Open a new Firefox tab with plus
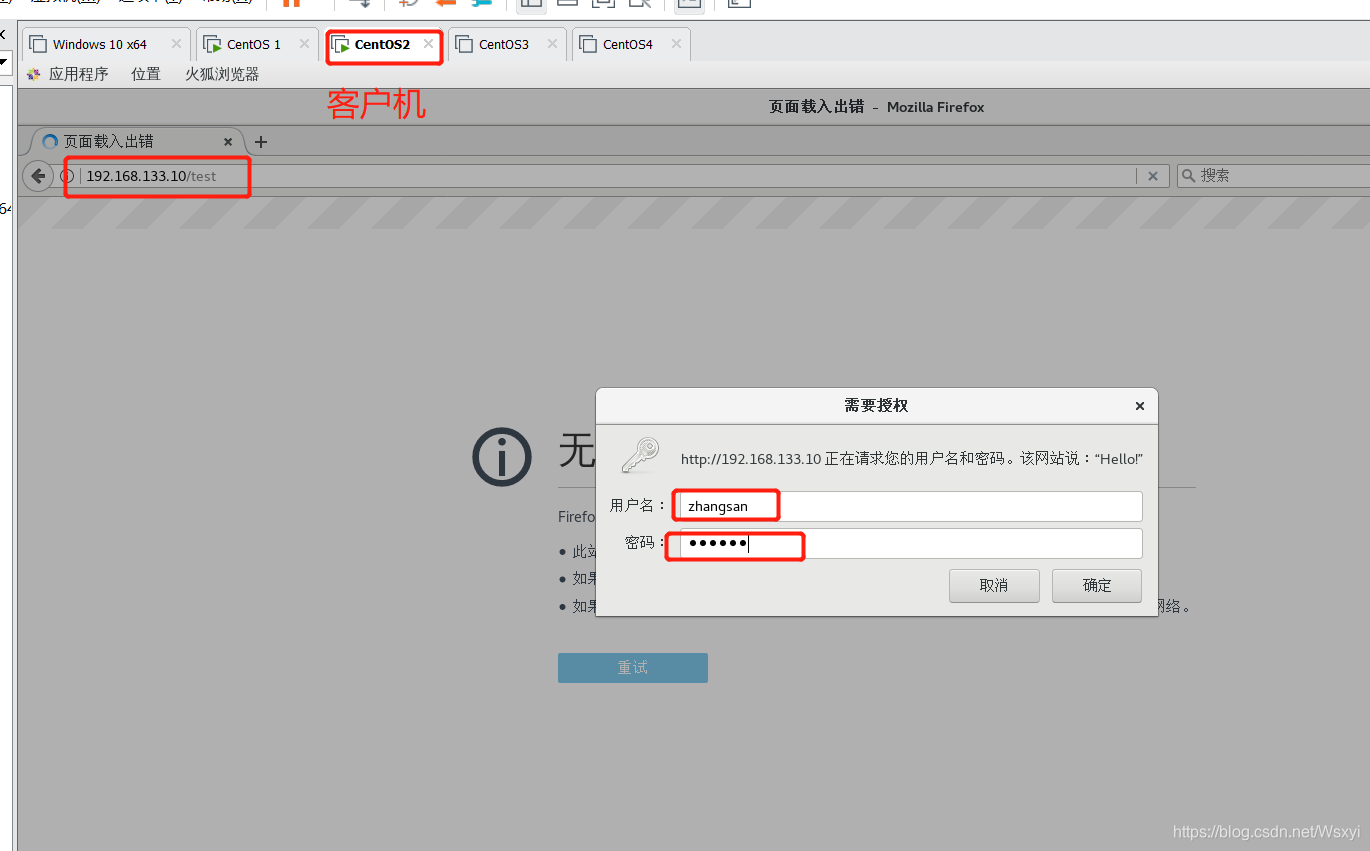The width and height of the screenshot is (1370, 851). (261, 142)
